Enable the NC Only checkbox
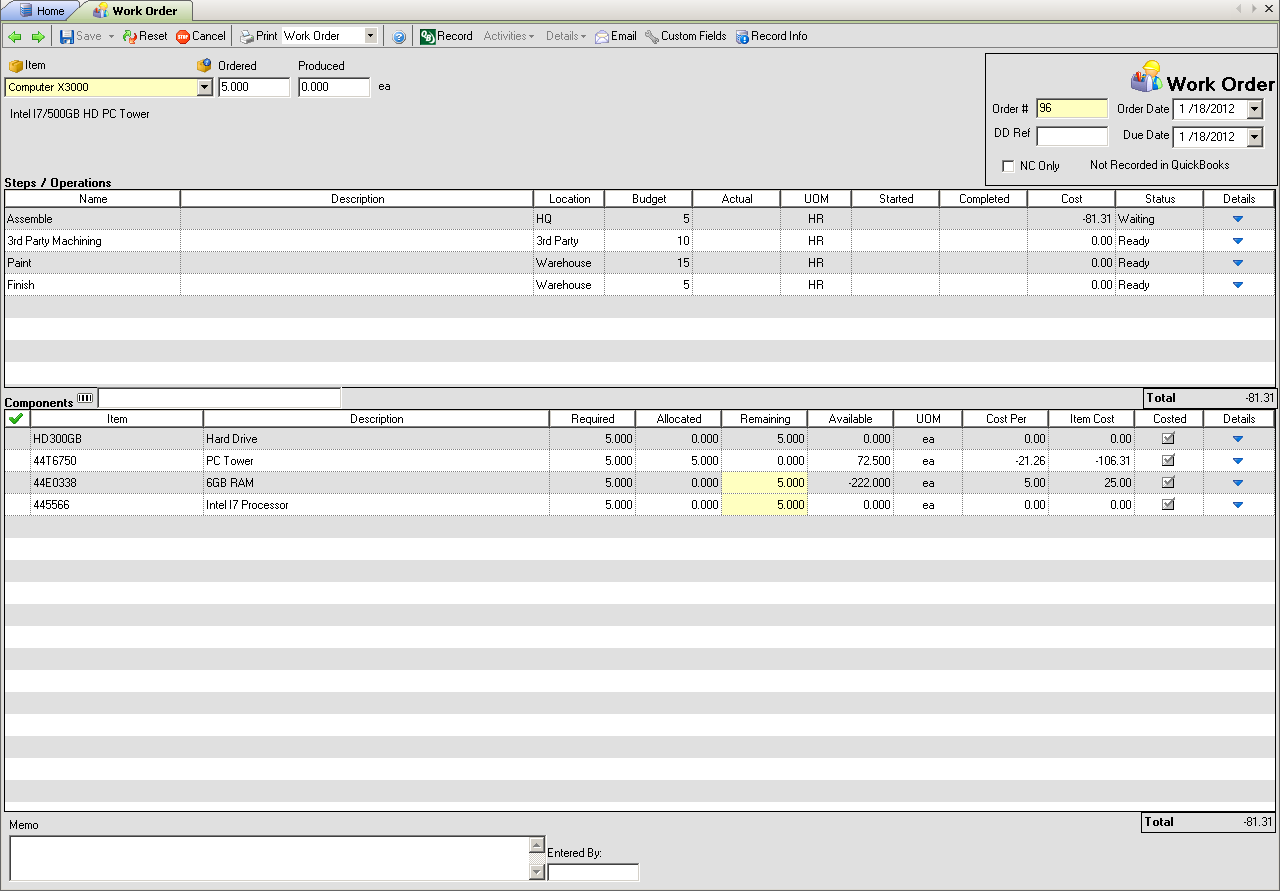Viewport: 1280px width, 891px height. coord(1008,166)
